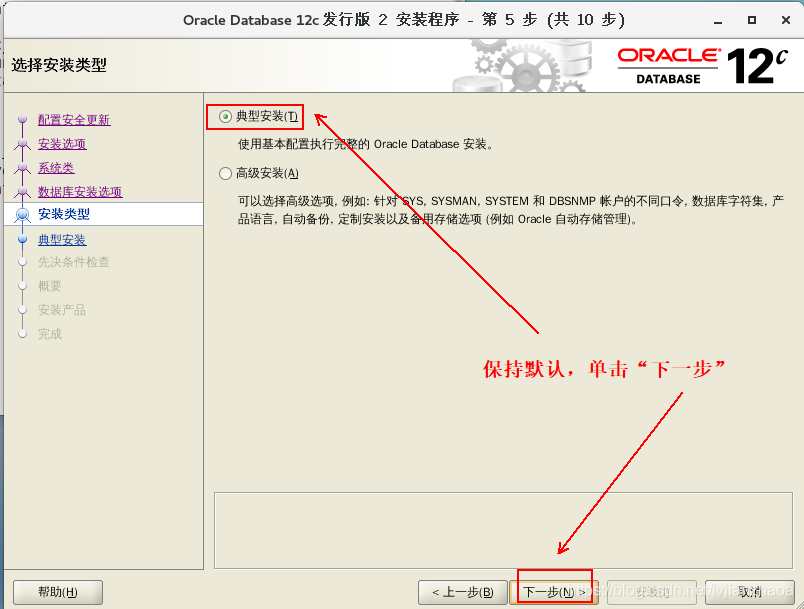The image size is (804, 609).
Task: Maximize the Oracle installer window
Action: [752, 20]
